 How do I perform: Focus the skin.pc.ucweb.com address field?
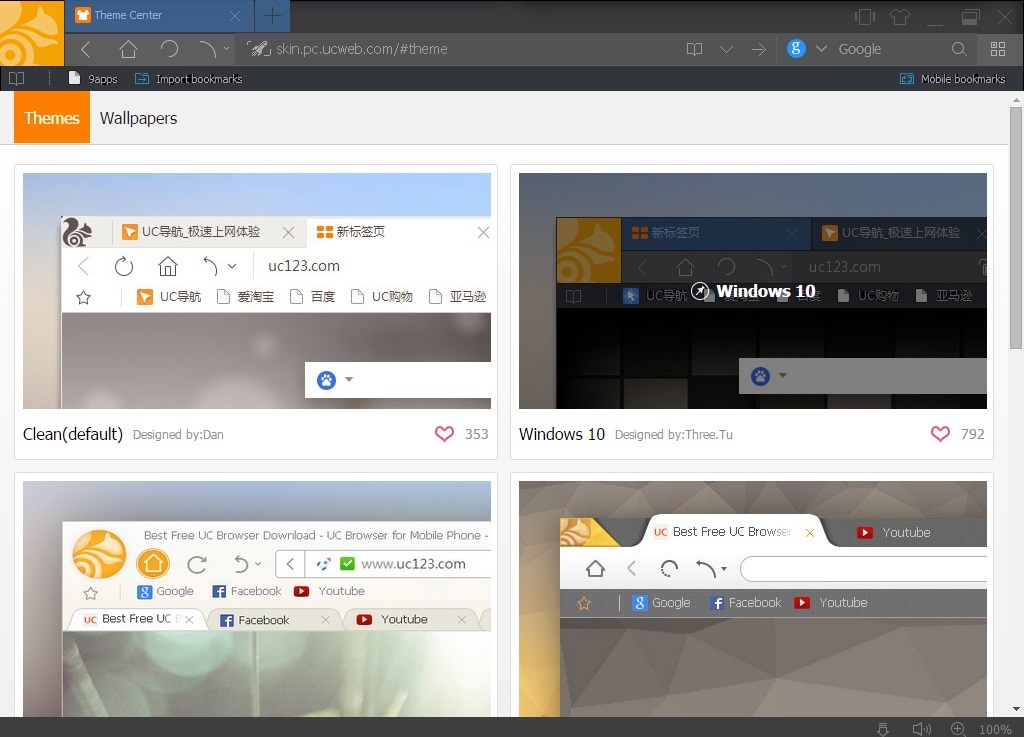[x=362, y=49]
